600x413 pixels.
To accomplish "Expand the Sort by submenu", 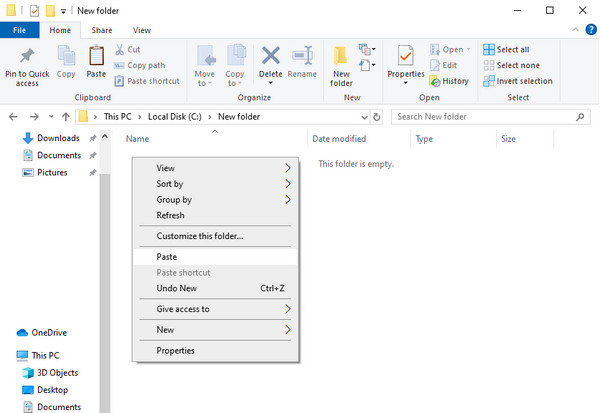I will click(x=215, y=184).
